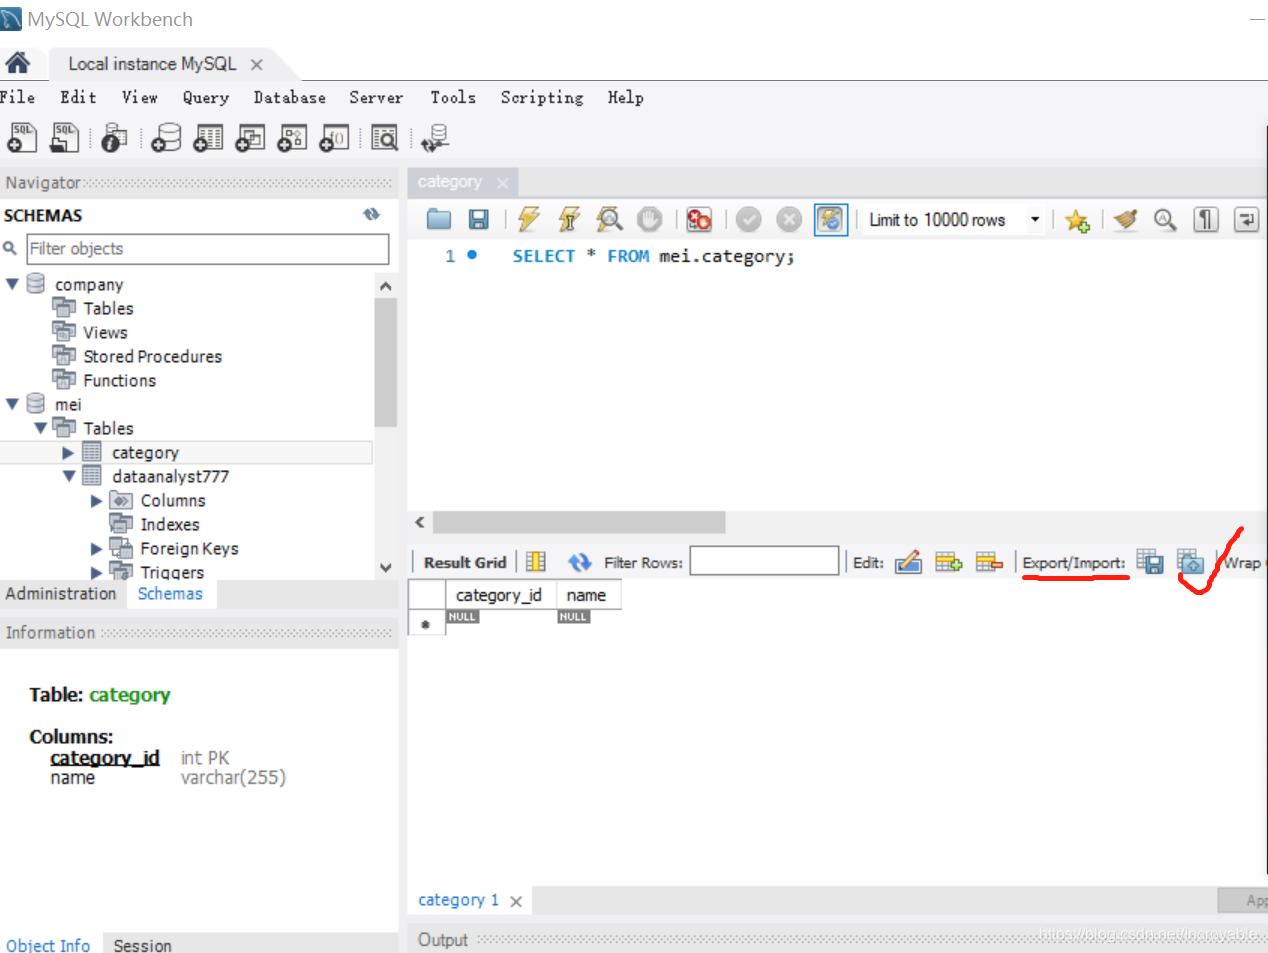Viewport: 1268px width, 953px height.
Task: Execute the query with lightning bolt
Action: tap(528, 219)
